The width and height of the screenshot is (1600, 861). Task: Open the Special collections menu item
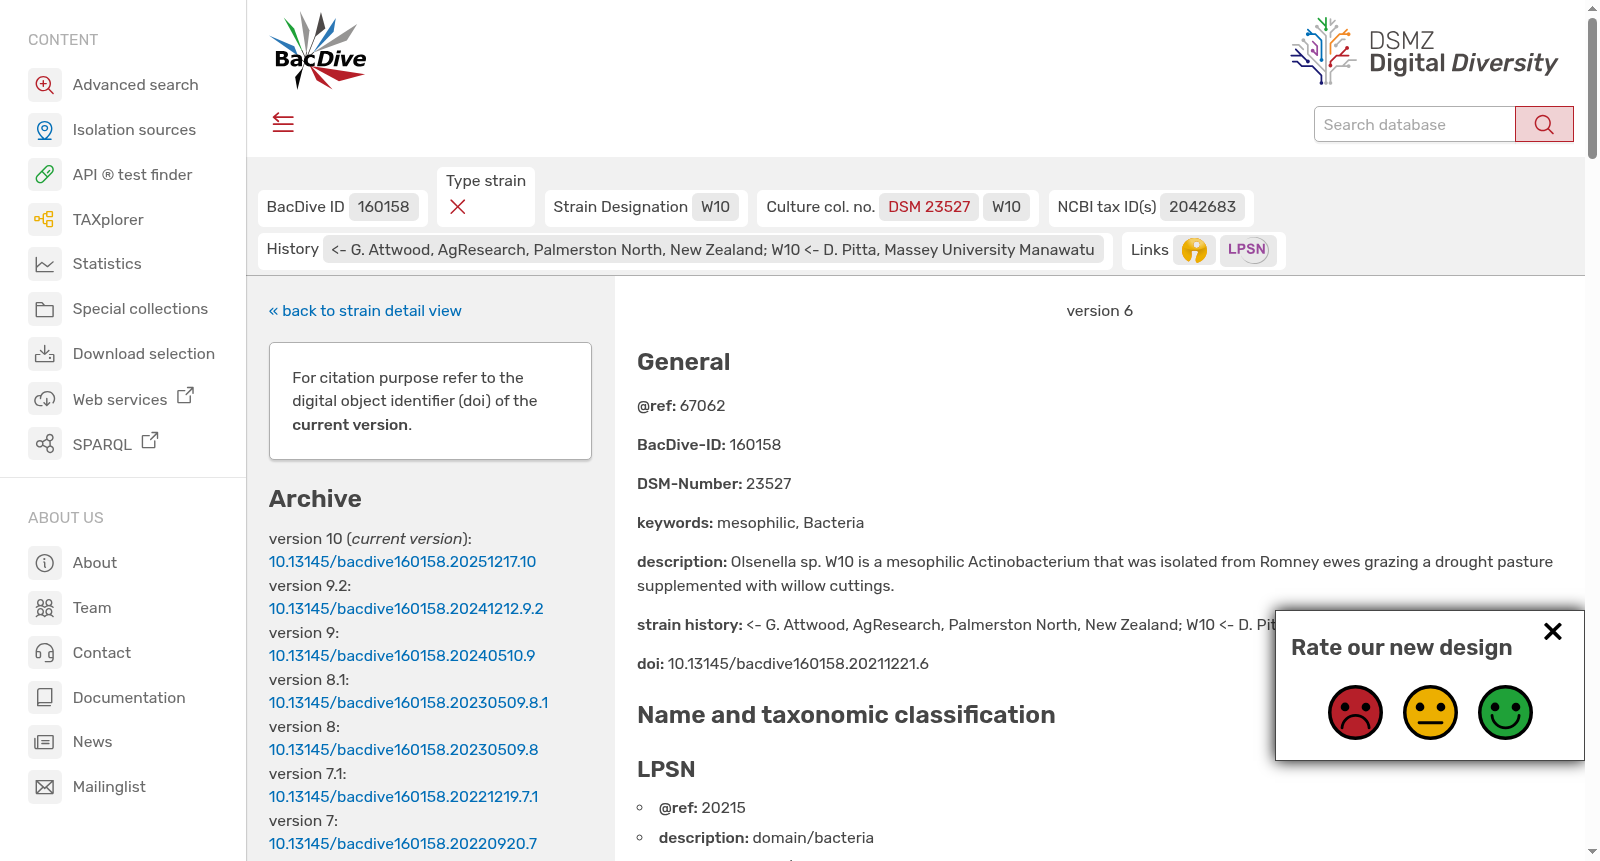(140, 309)
